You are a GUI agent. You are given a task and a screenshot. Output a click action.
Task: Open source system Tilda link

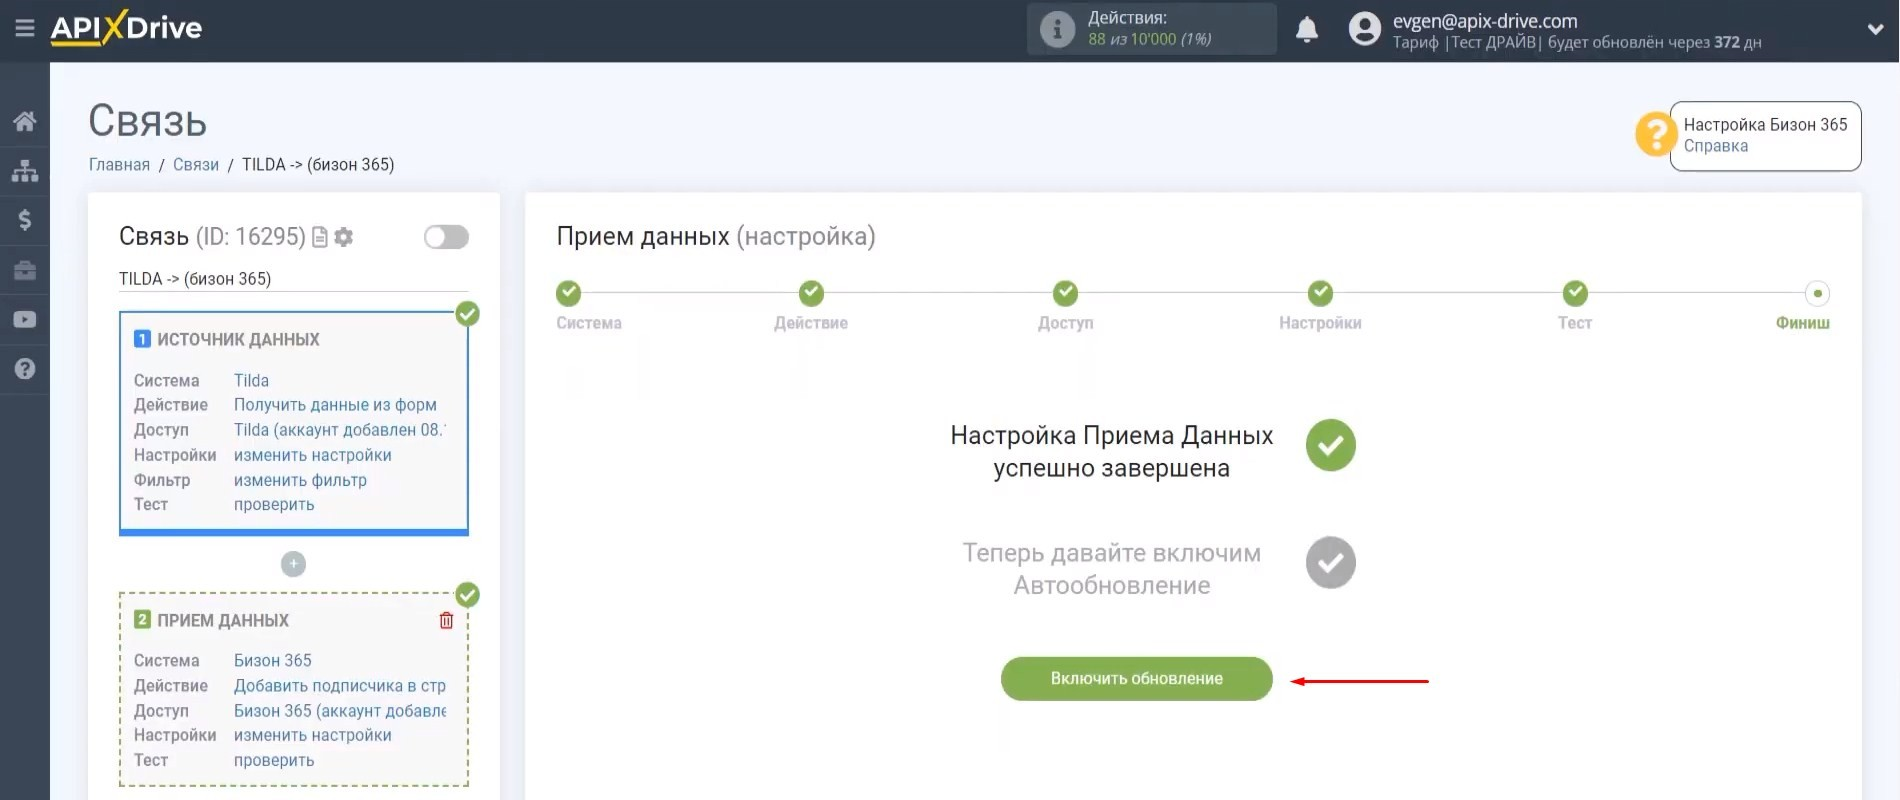[x=251, y=381]
